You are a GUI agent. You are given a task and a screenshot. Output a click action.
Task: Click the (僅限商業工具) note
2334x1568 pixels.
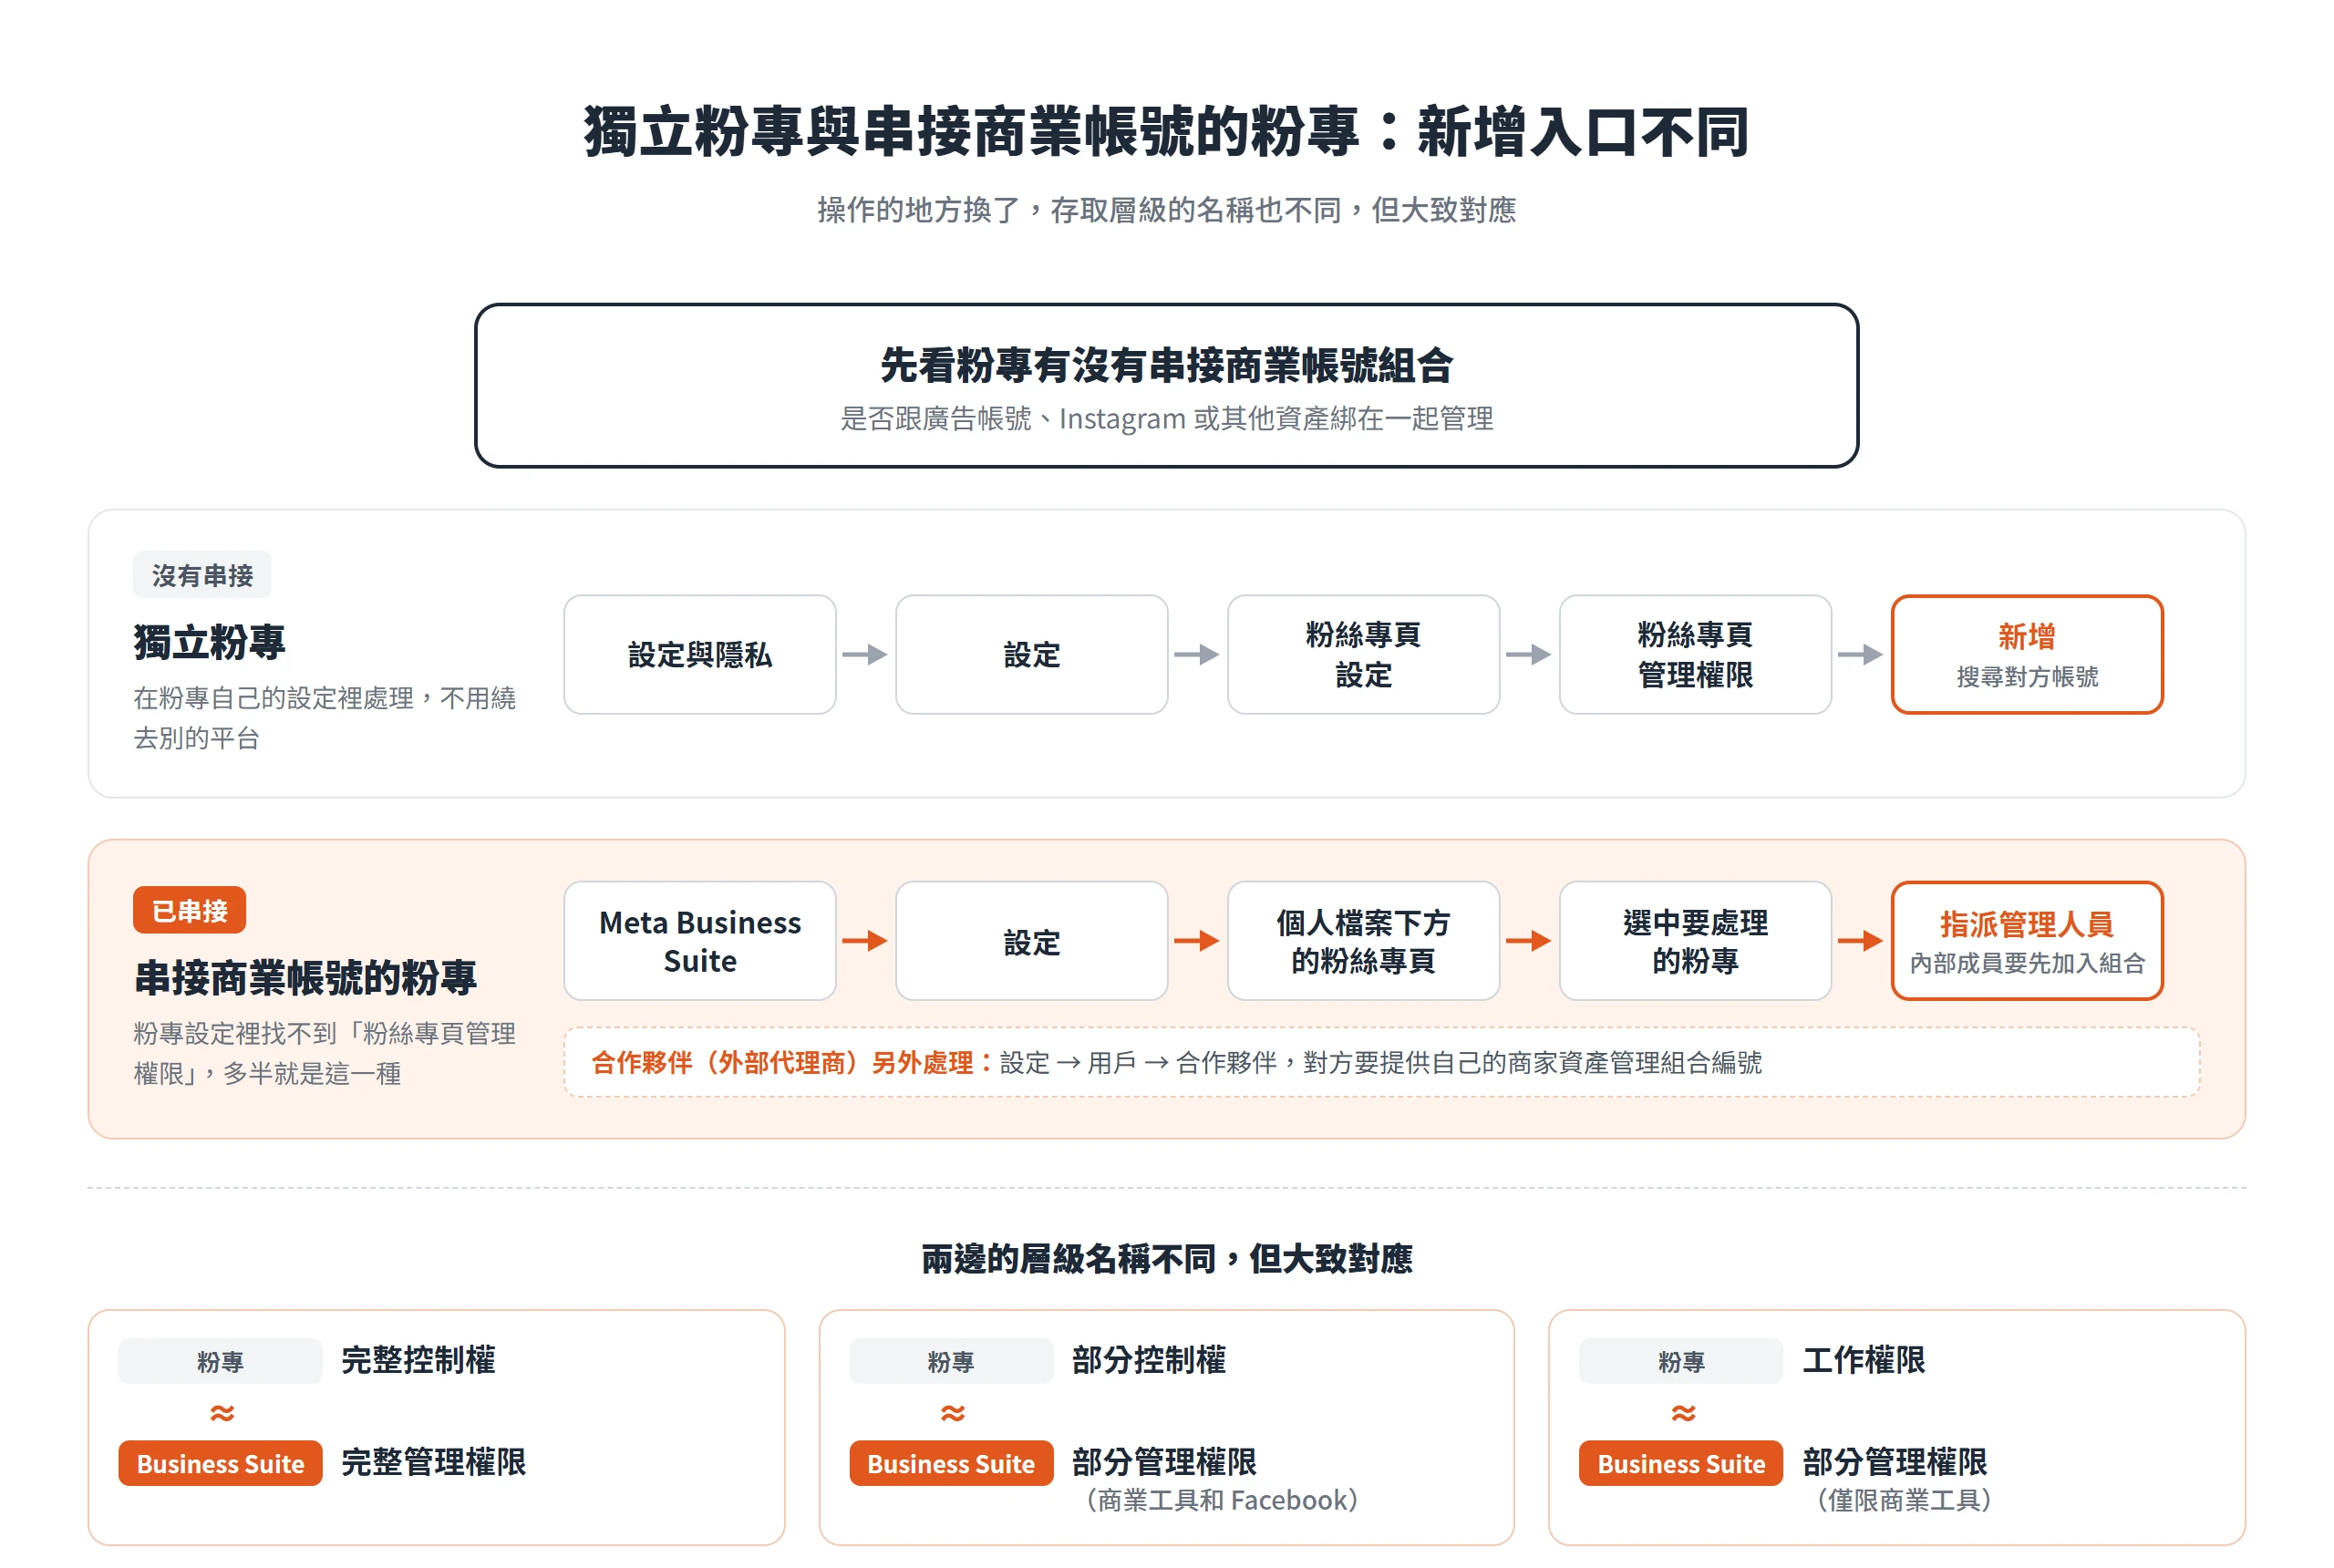pos(1904,1500)
